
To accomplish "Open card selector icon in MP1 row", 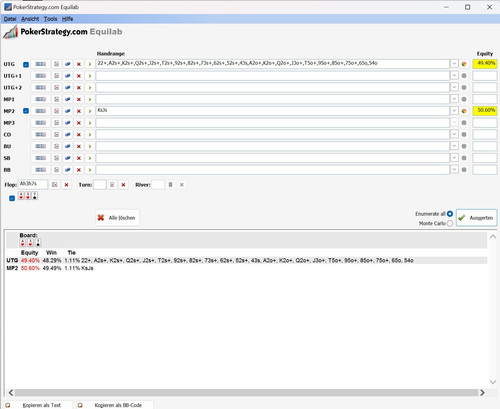I will coord(57,99).
